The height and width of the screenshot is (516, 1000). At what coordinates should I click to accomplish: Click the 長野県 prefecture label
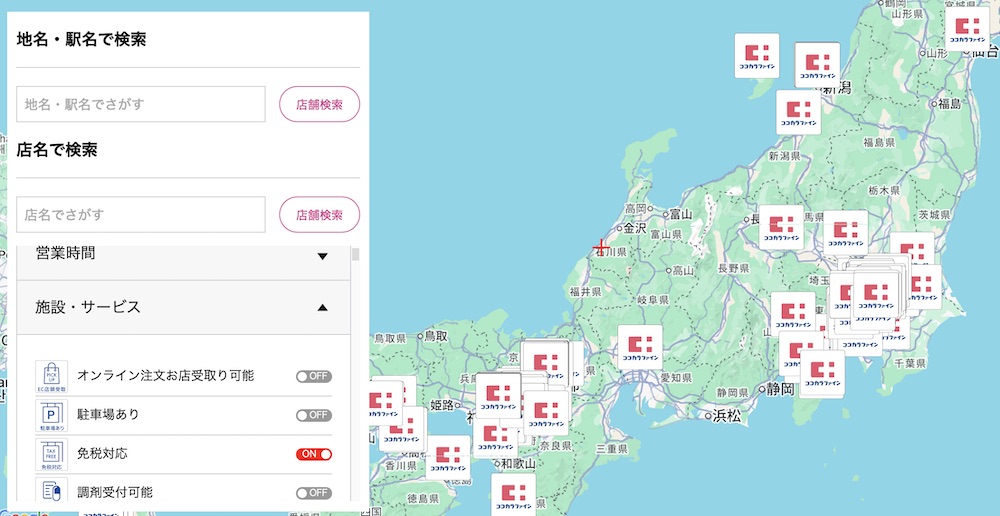(x=733, y=268)
